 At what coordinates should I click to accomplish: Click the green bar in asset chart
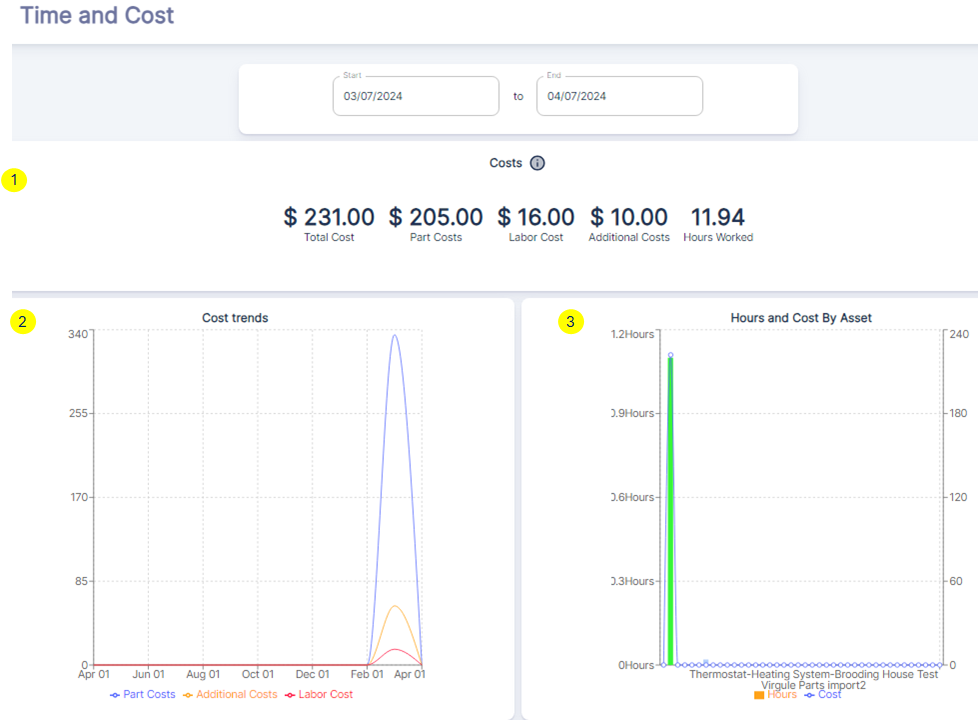(x=670, y=510)
